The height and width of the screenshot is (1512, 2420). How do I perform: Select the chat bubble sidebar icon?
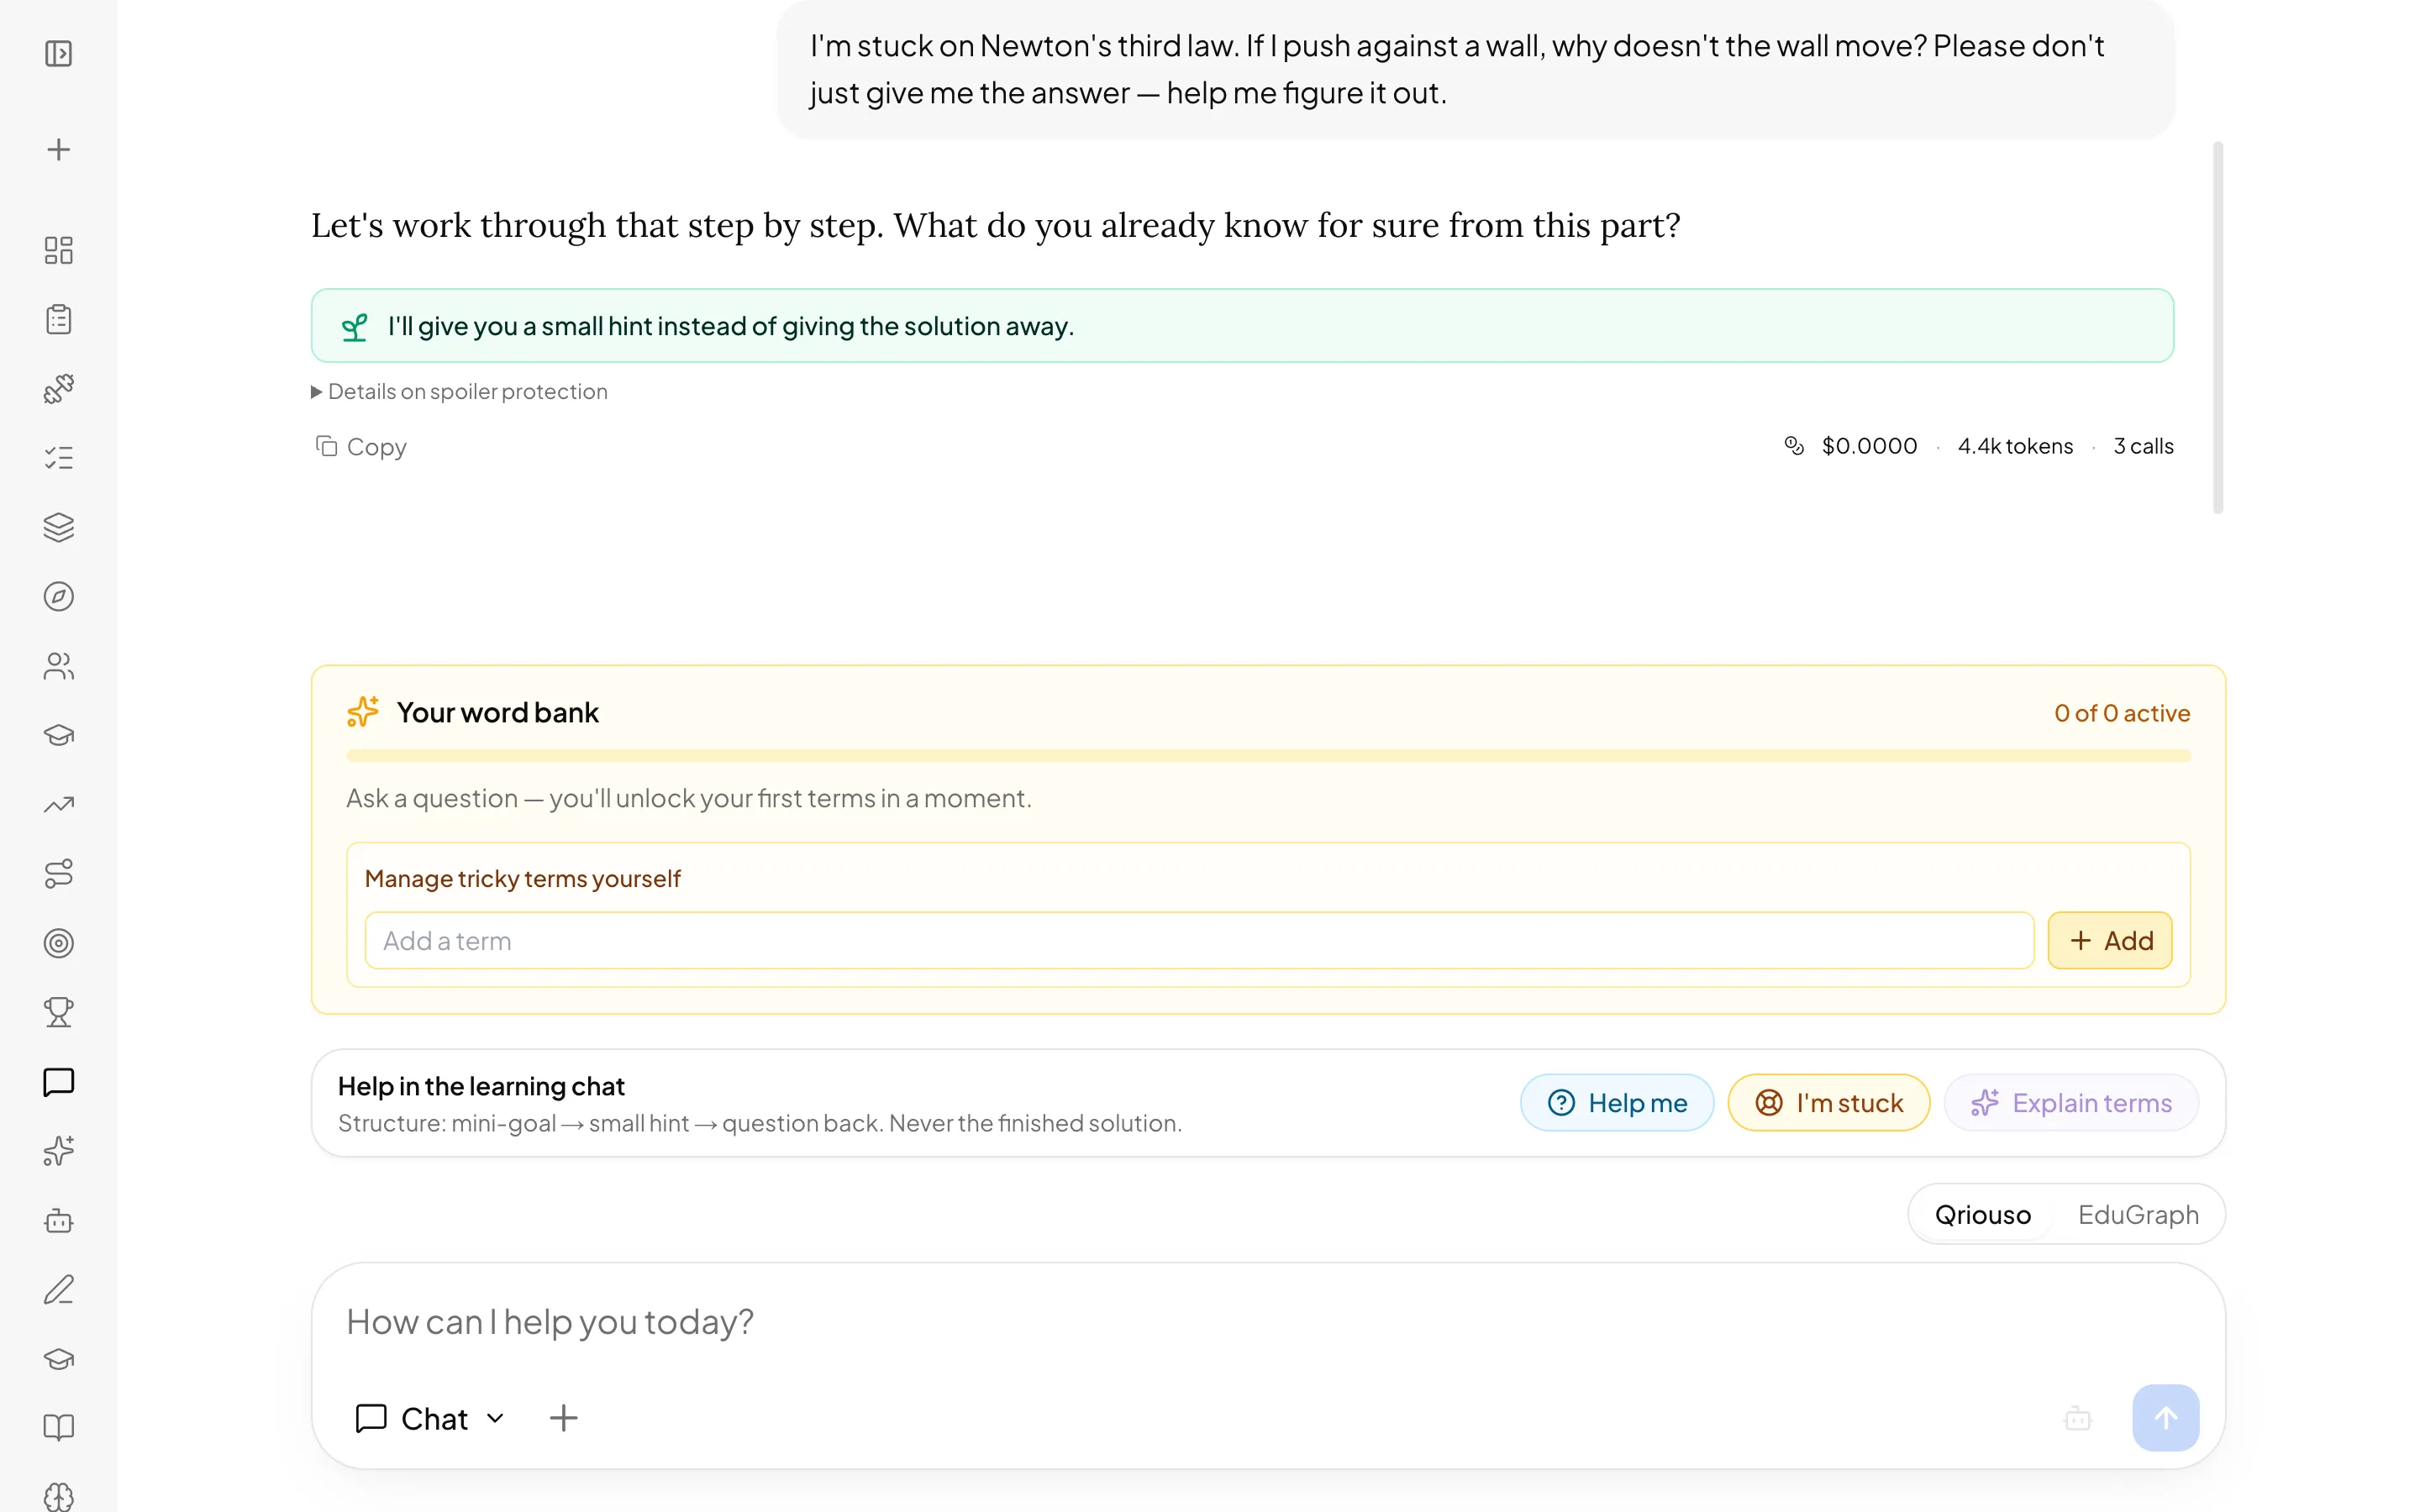(58, 1082)
